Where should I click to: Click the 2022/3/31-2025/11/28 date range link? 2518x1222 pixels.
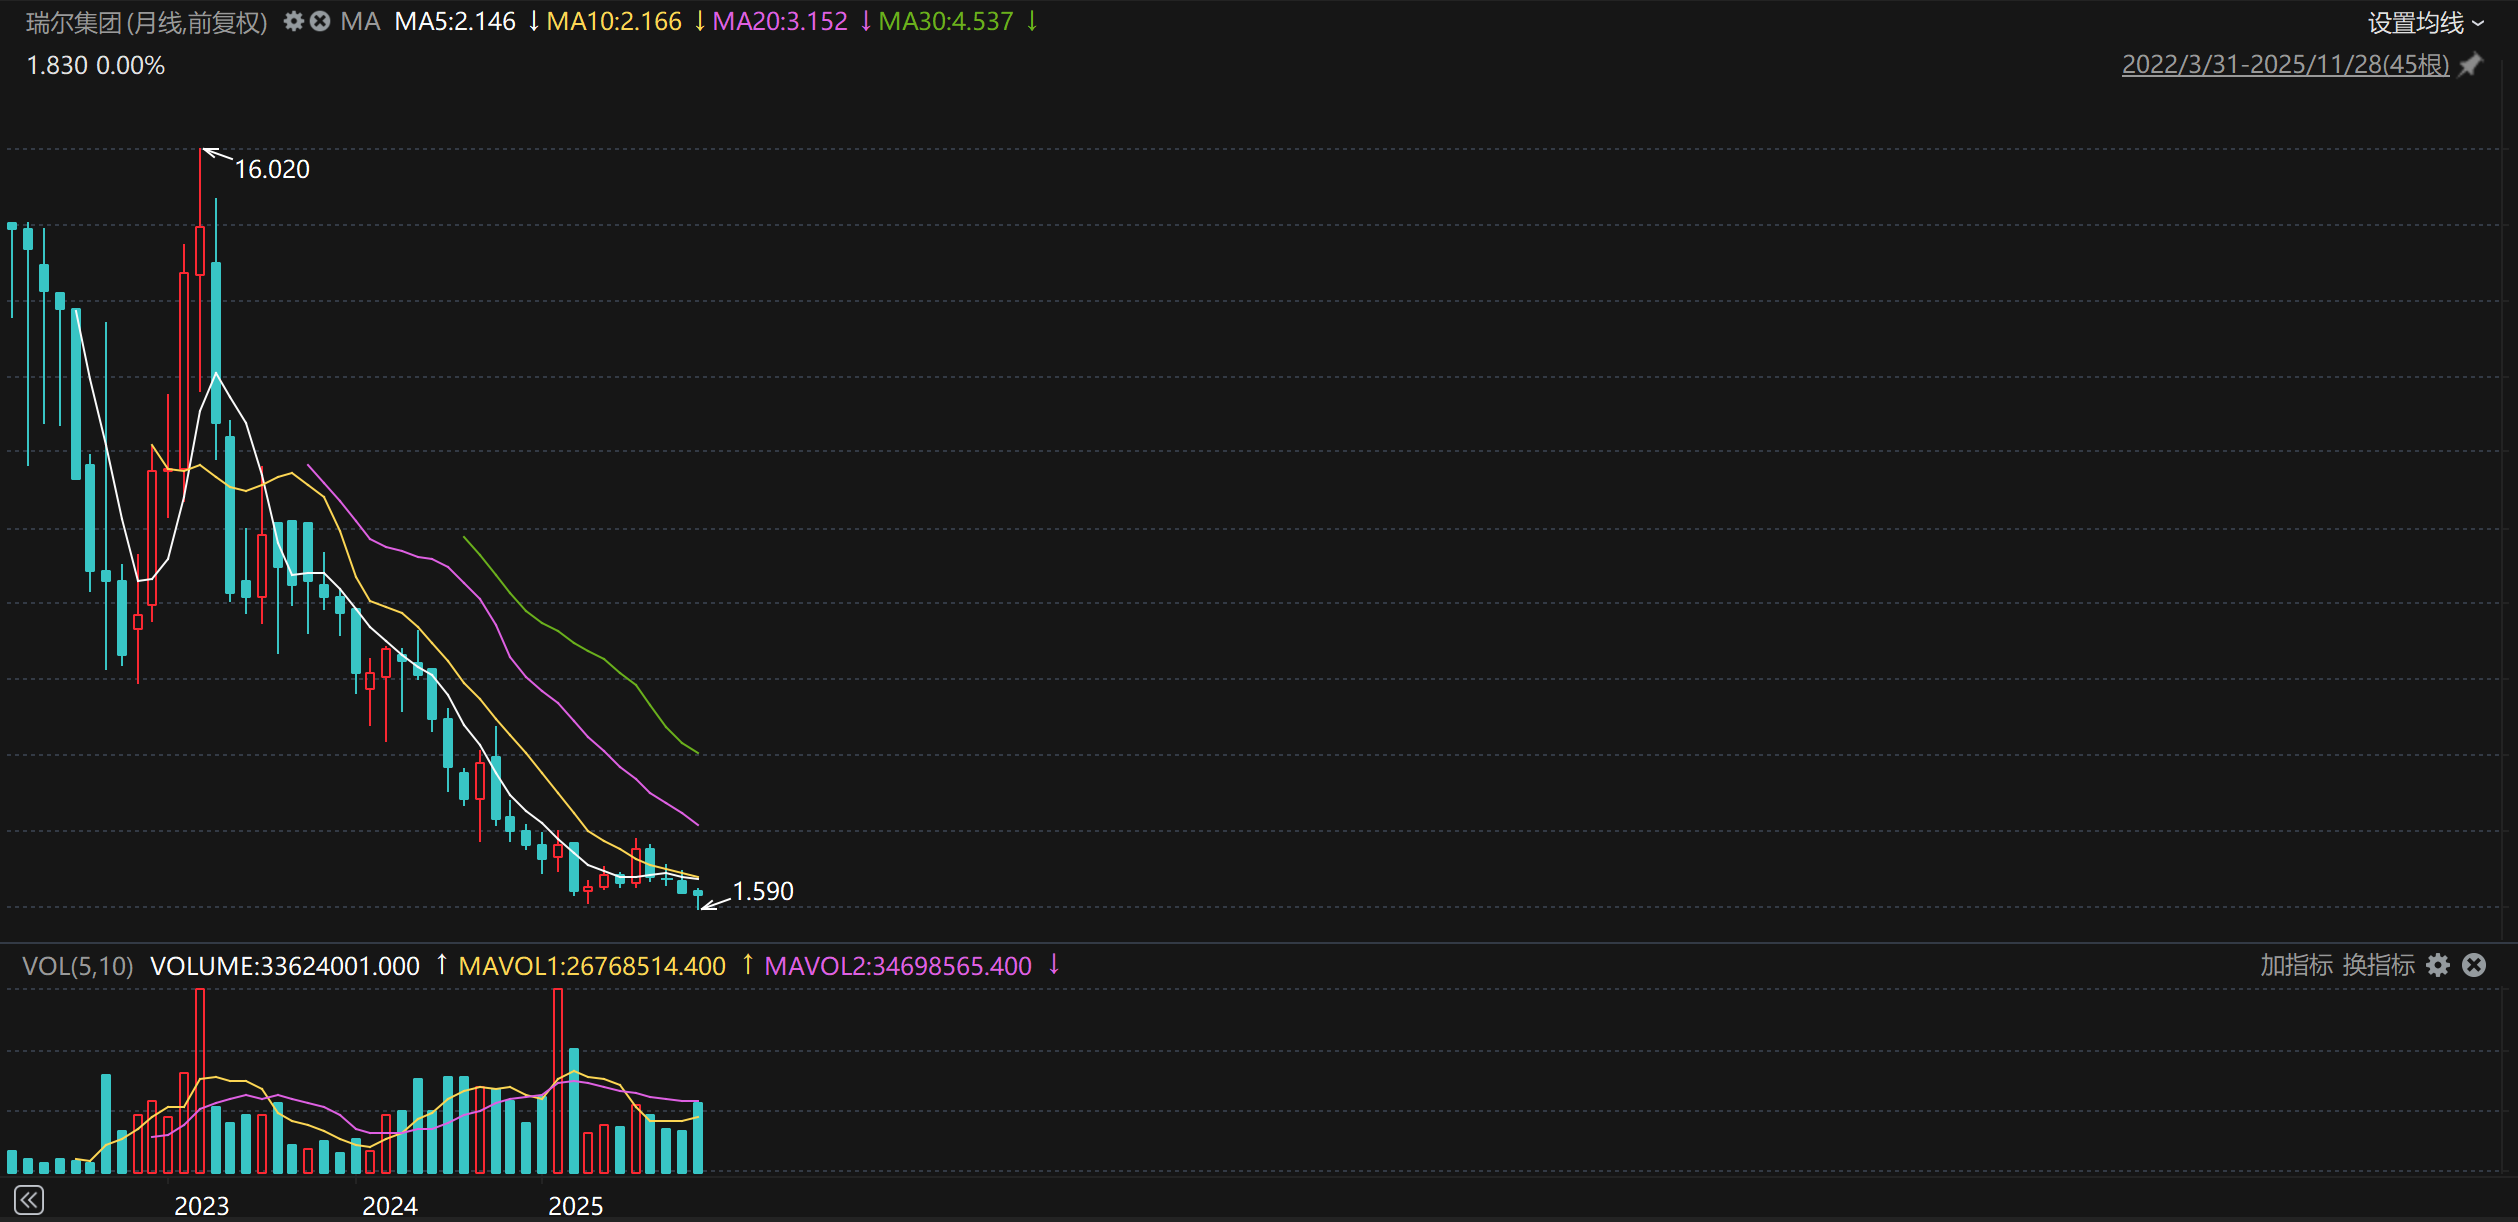[x=2285, y=65]
